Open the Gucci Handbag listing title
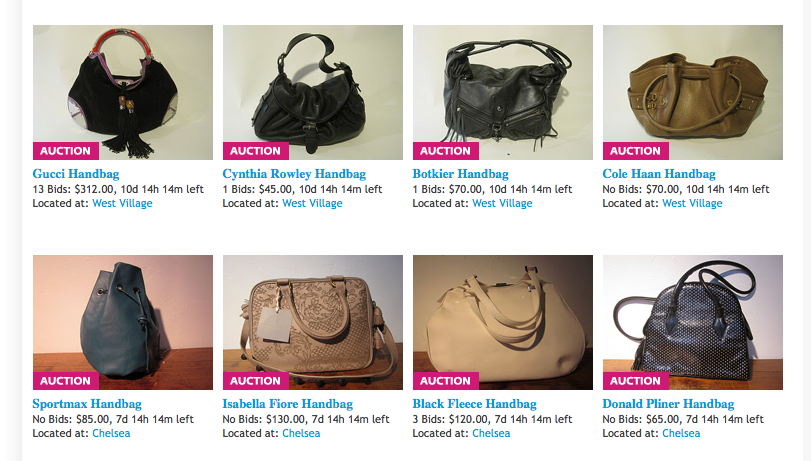The image size is (811, 461). point(76,174)
